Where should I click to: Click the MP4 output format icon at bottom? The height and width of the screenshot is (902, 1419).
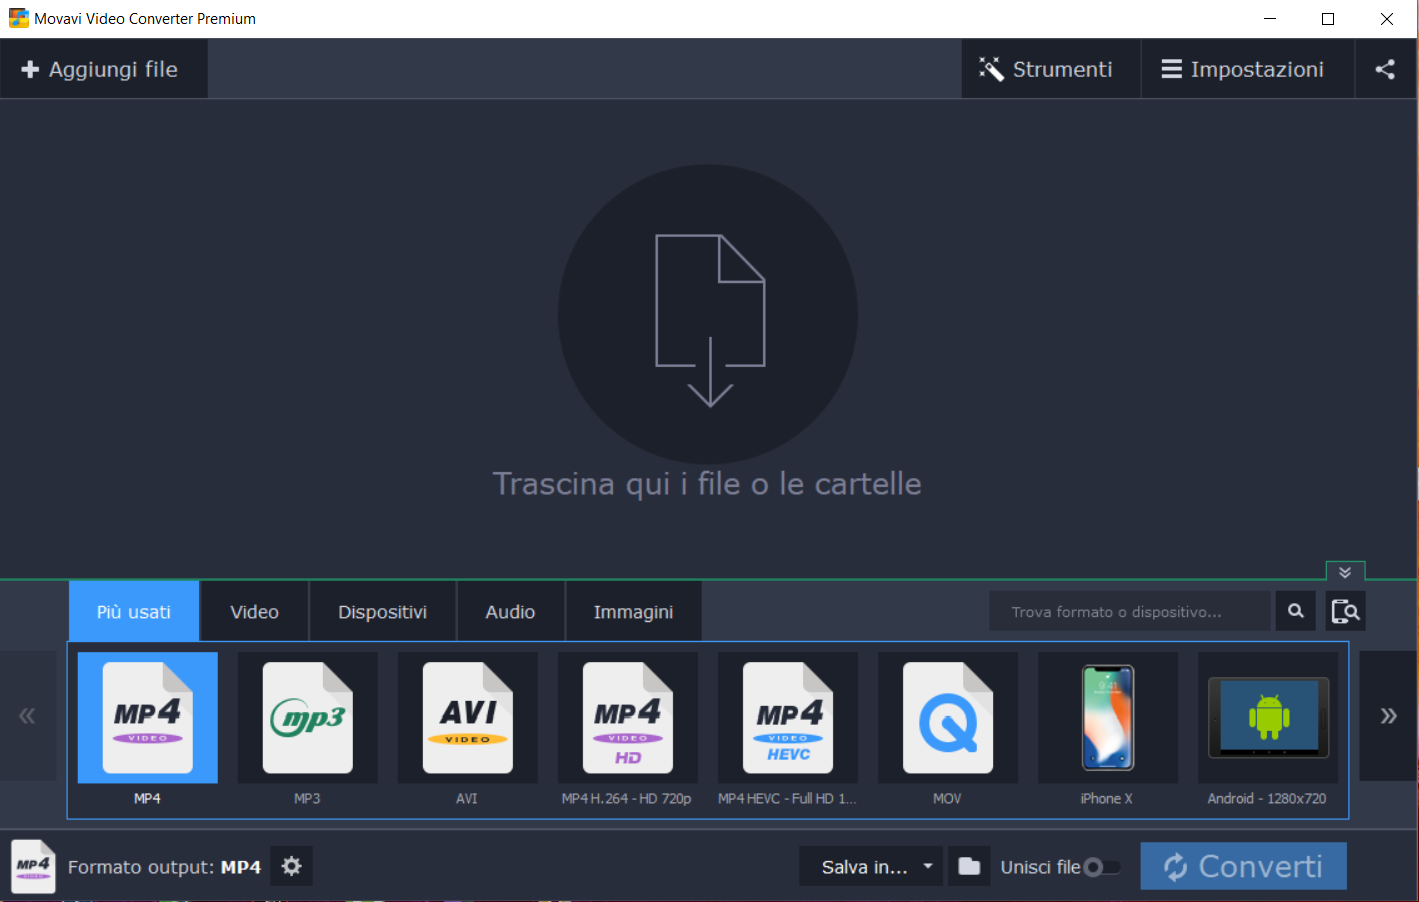(x=33, y=866)
